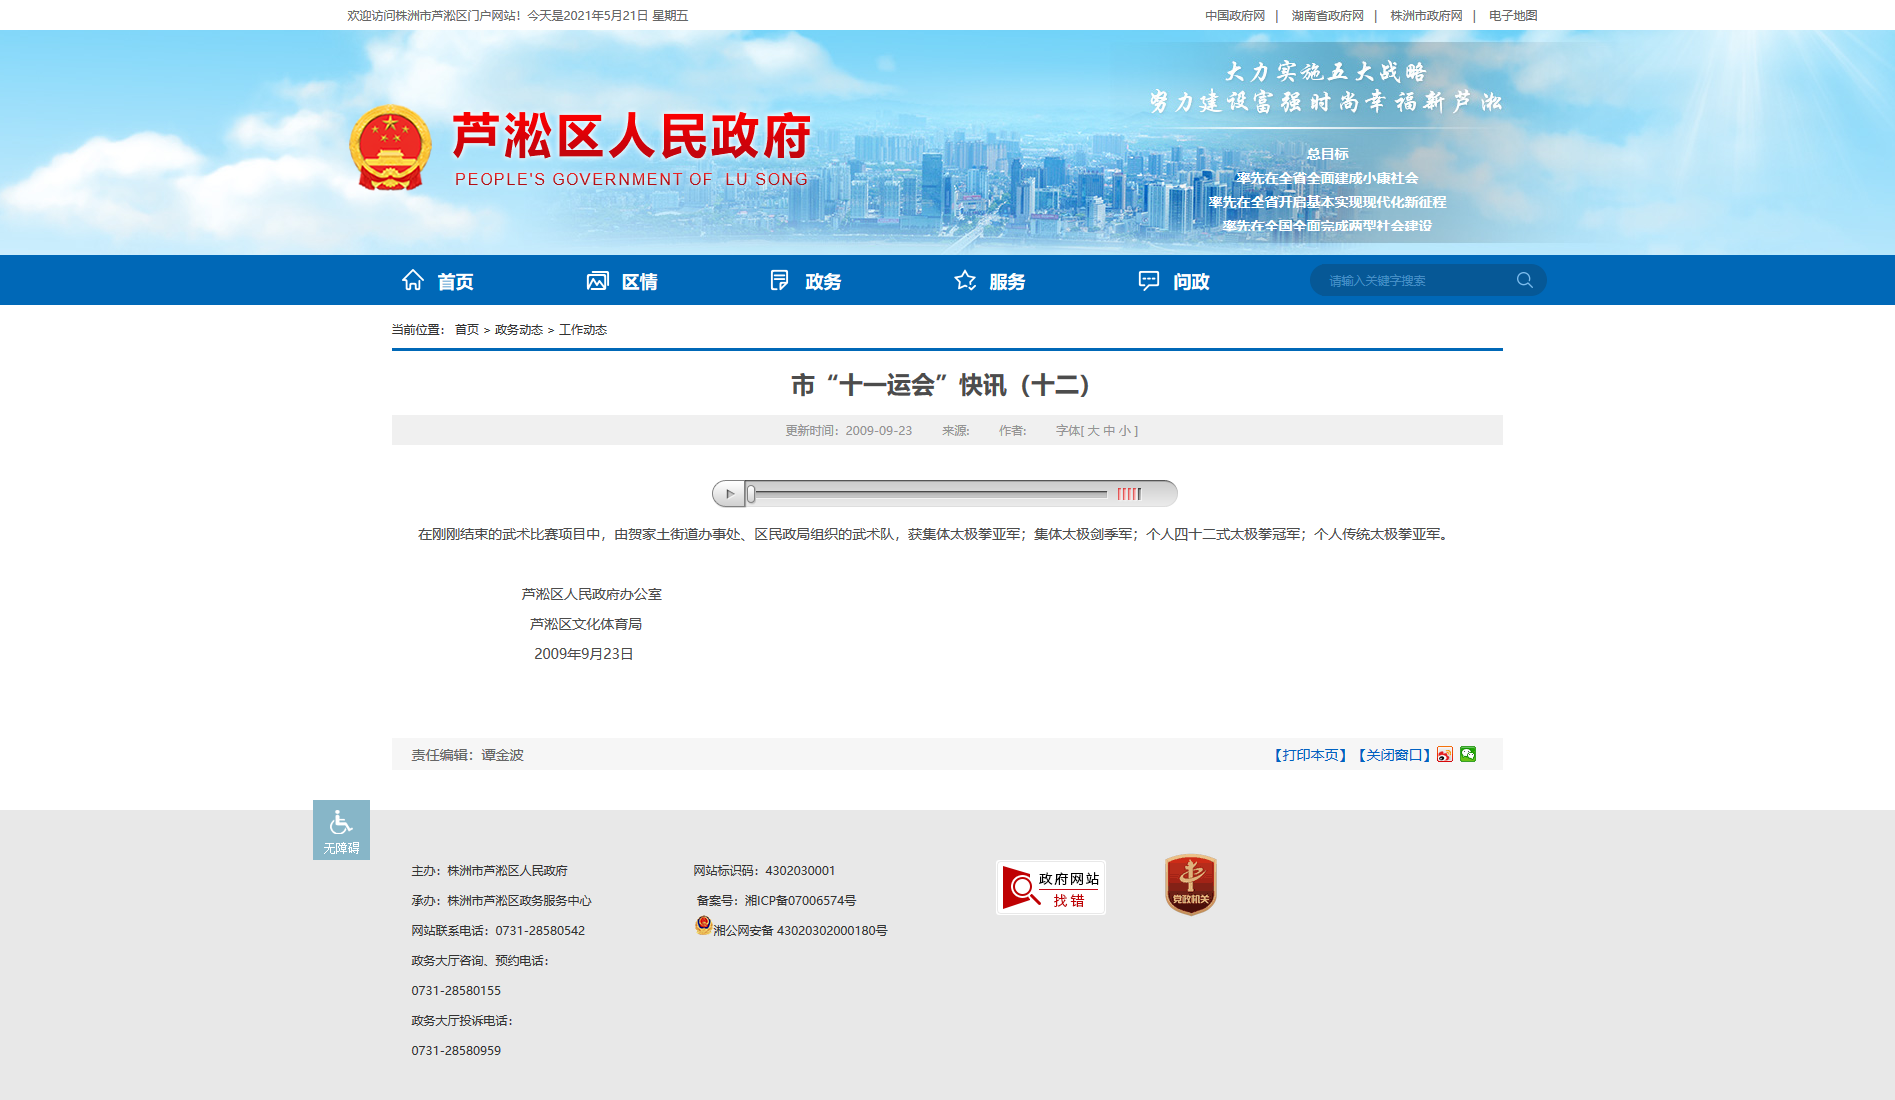
Task: Open the 问政 navigation menu item
Action: point(1174,281)
